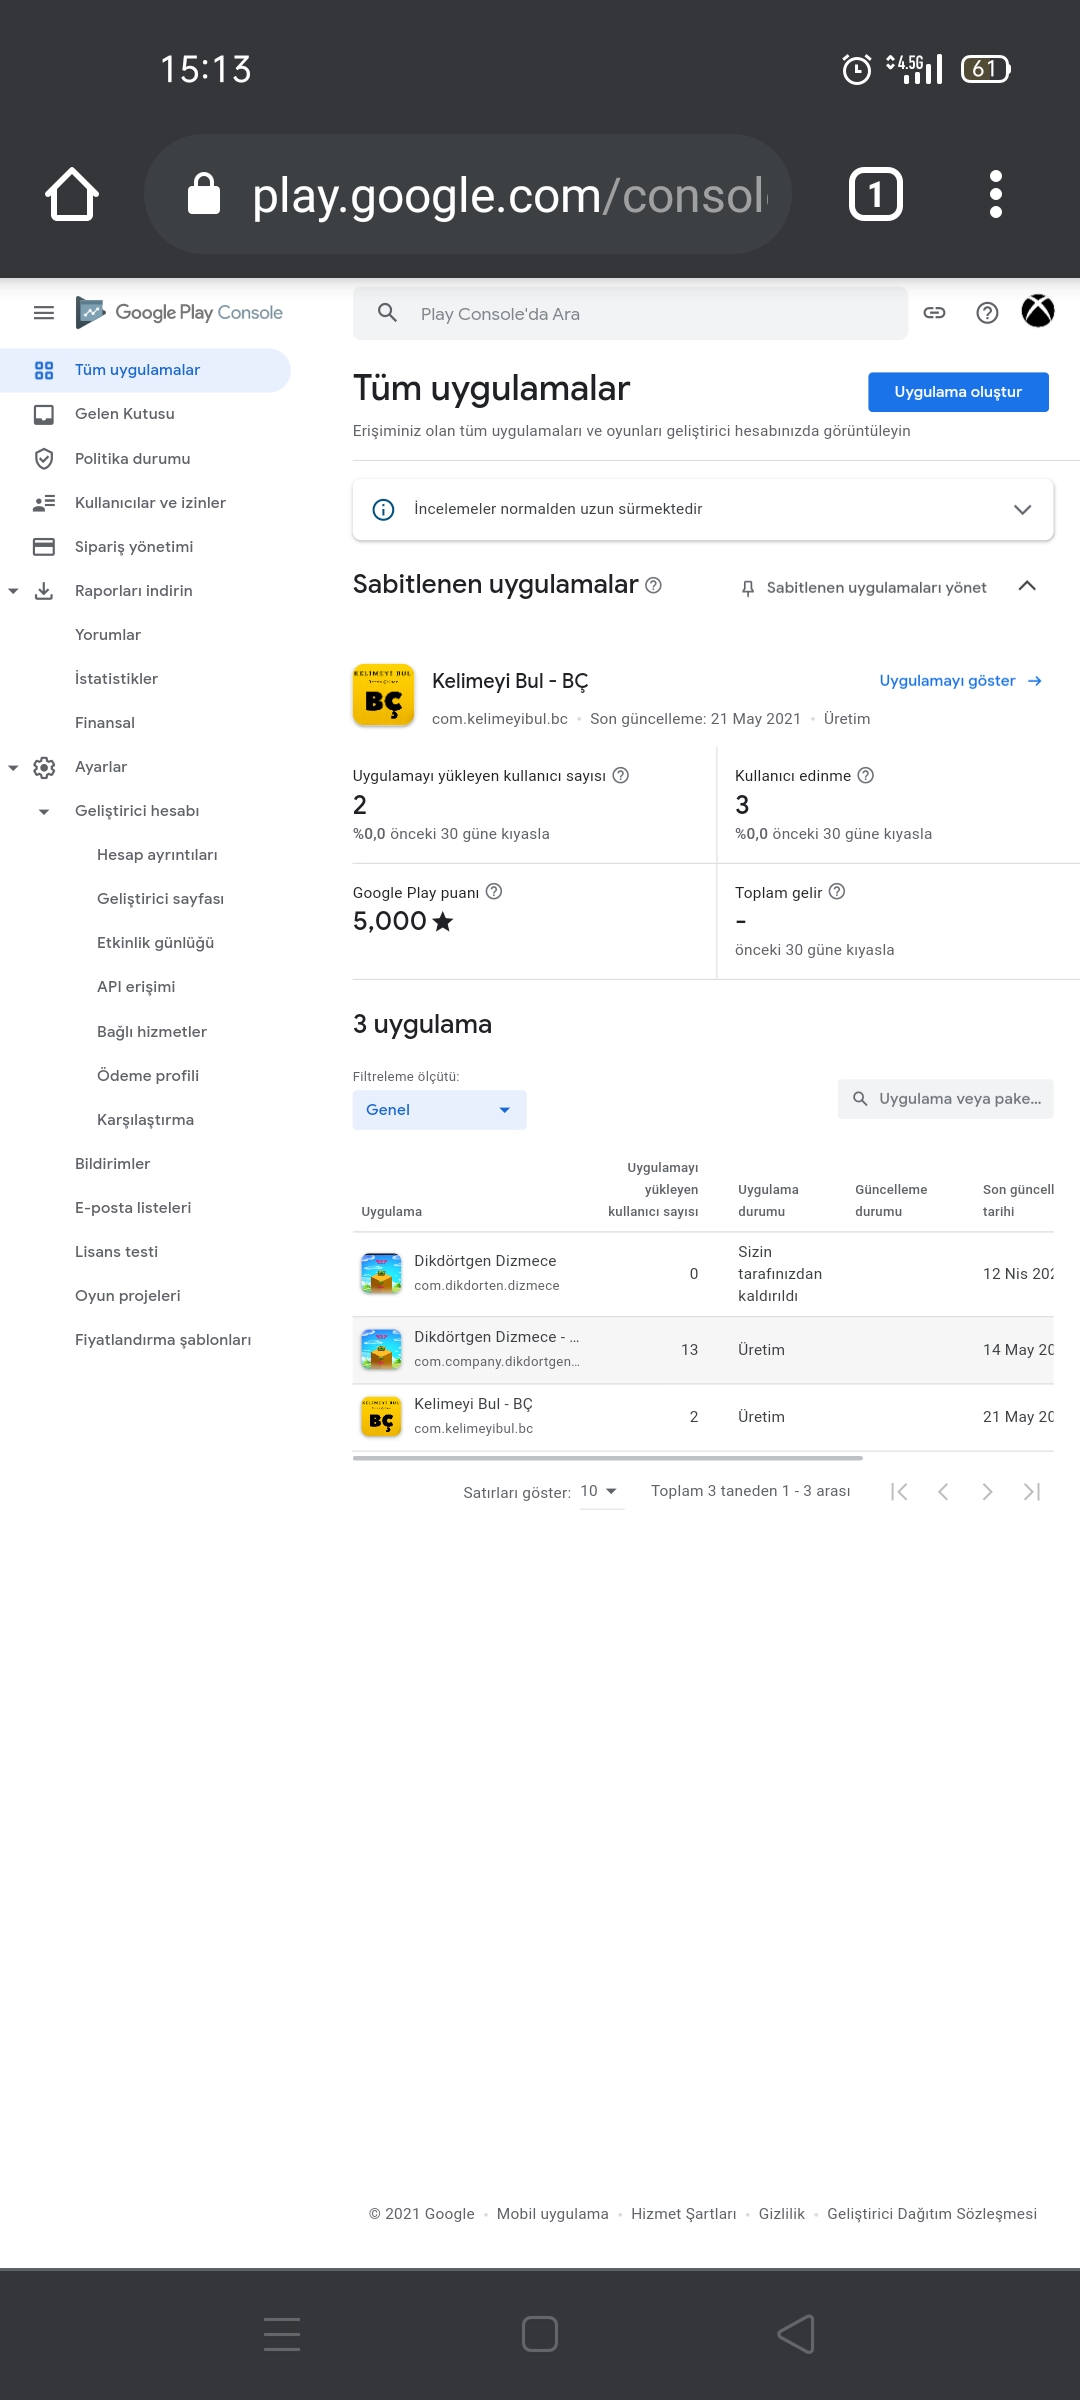Tap Android recent apps menu button
1080x2400 pixels.
pos(282,2334)
